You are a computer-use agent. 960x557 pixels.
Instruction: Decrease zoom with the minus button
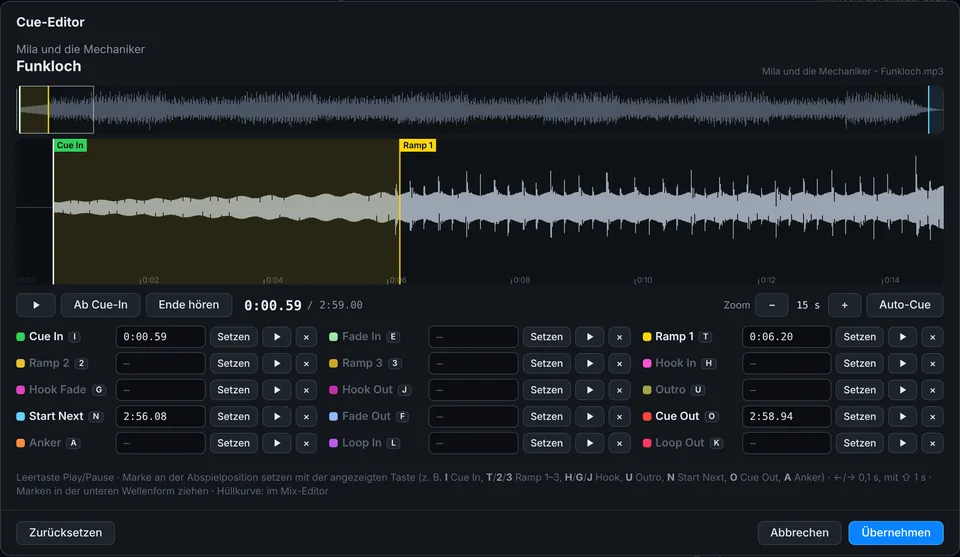coord(771,305)
